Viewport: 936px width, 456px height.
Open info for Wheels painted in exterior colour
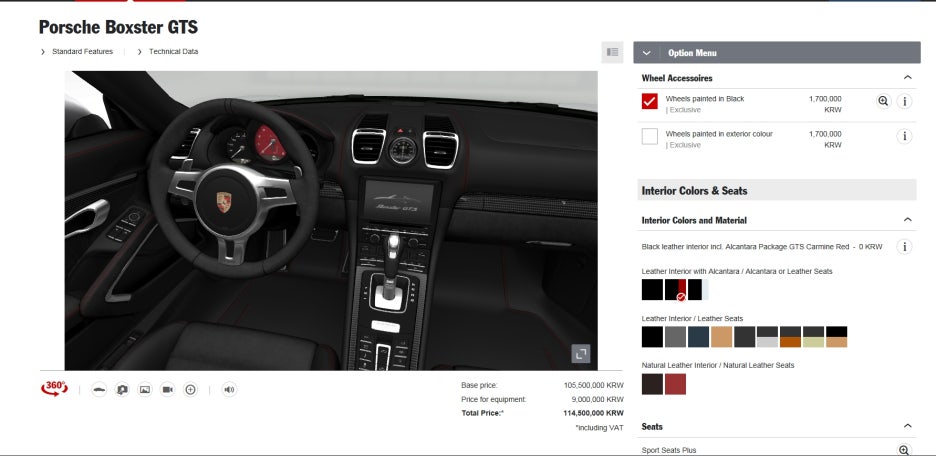[x=904, y=137]
